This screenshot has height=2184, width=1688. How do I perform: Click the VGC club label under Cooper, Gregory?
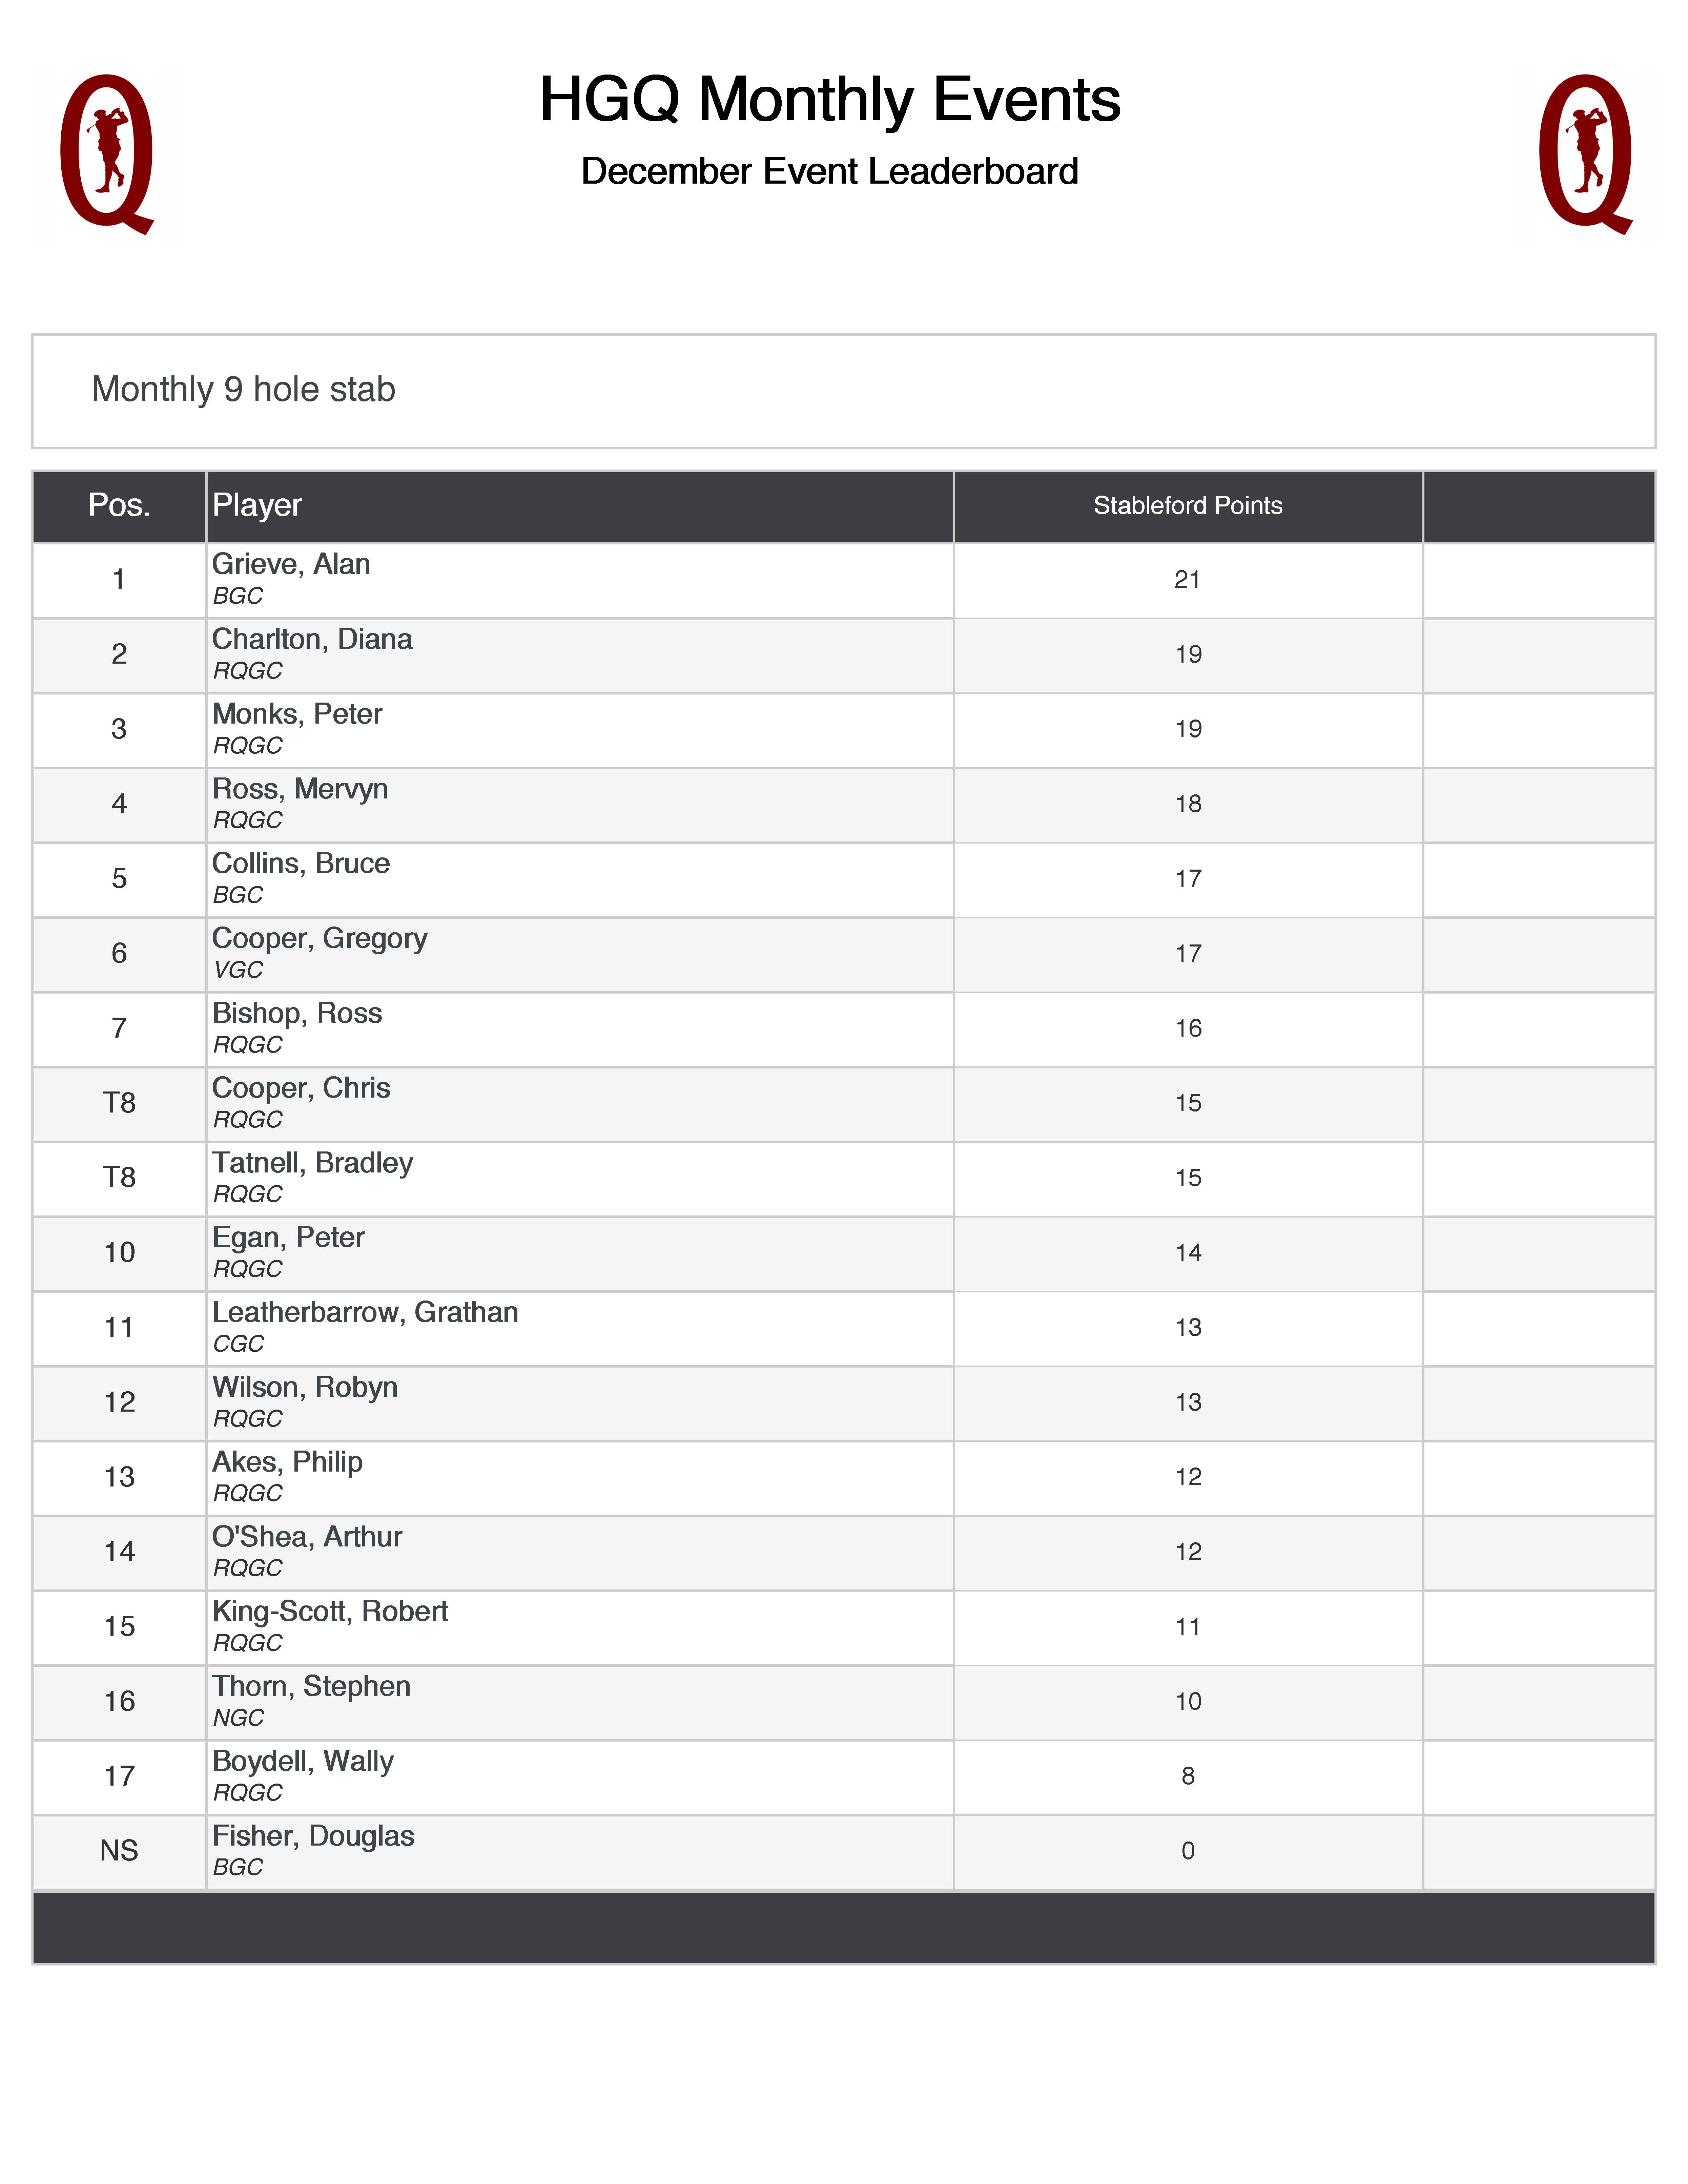238,970
